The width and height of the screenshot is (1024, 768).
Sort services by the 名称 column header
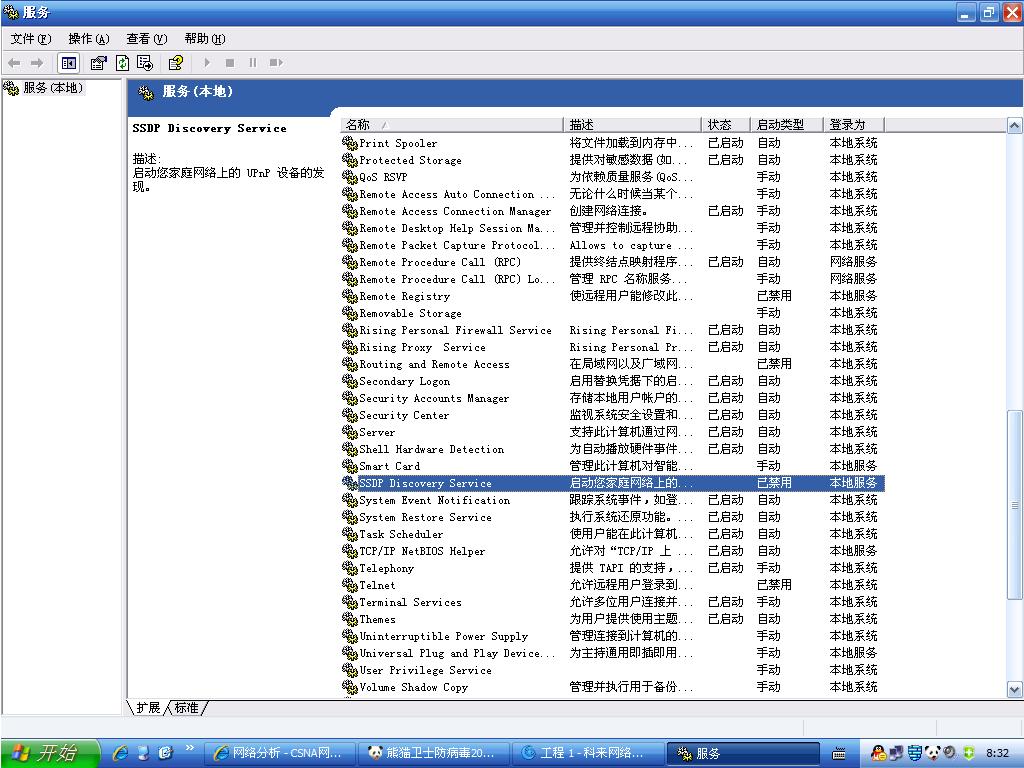452,125
